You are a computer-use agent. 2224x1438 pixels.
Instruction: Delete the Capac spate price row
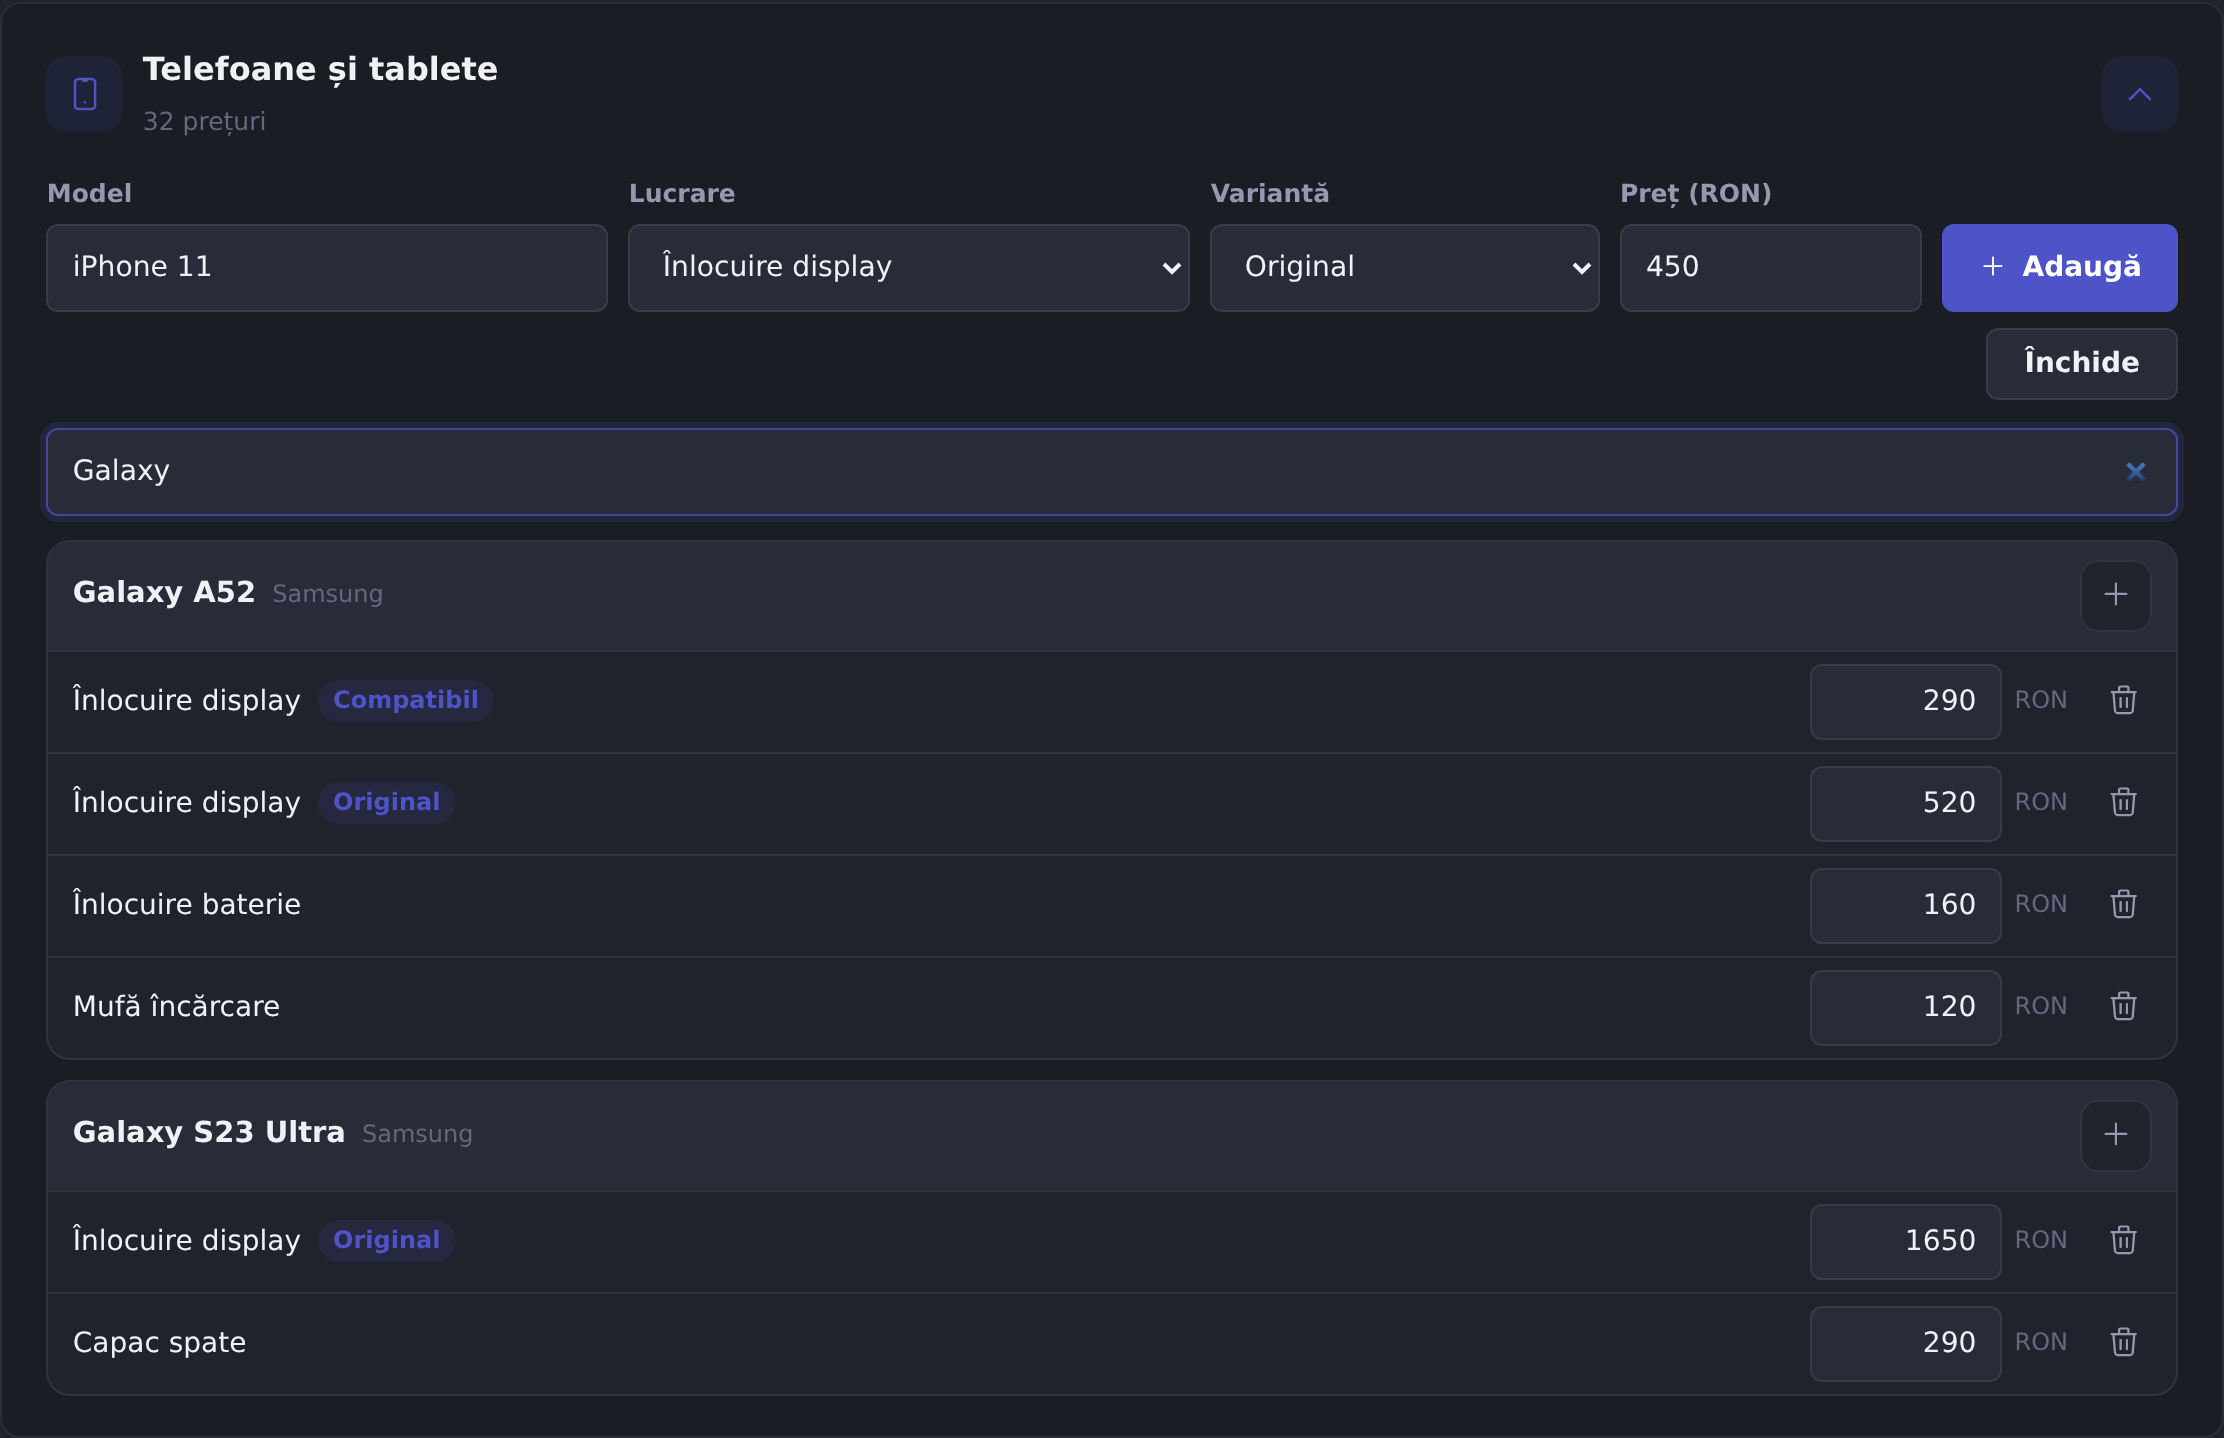[x=2123, y=1343]
